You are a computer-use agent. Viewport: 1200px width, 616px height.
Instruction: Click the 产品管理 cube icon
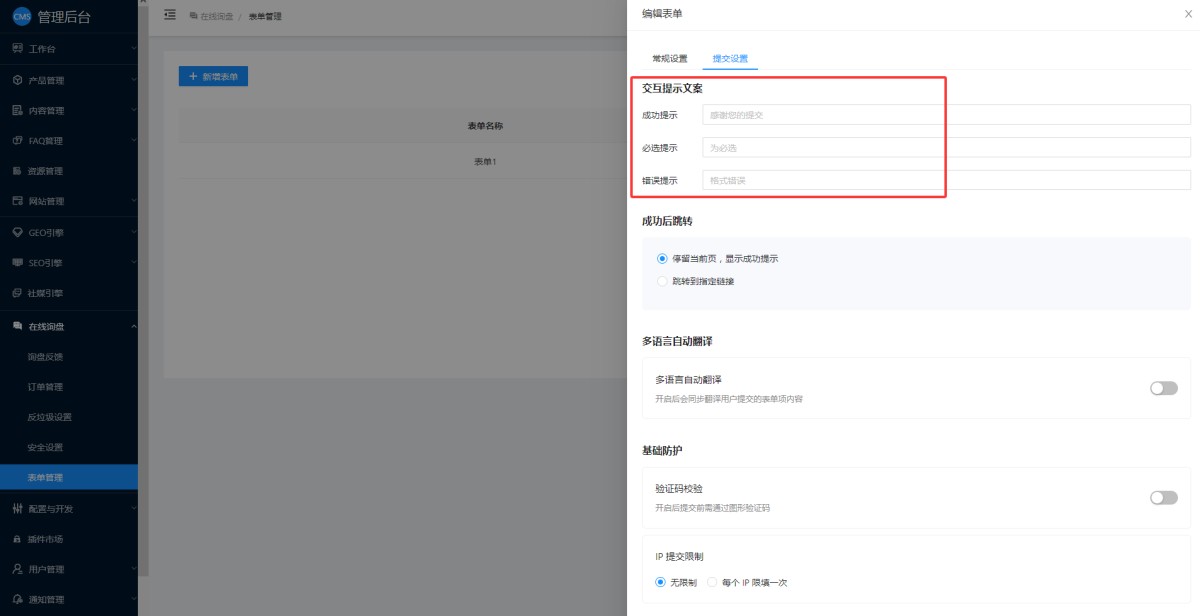pyautogui.click(x=17, y=80)
